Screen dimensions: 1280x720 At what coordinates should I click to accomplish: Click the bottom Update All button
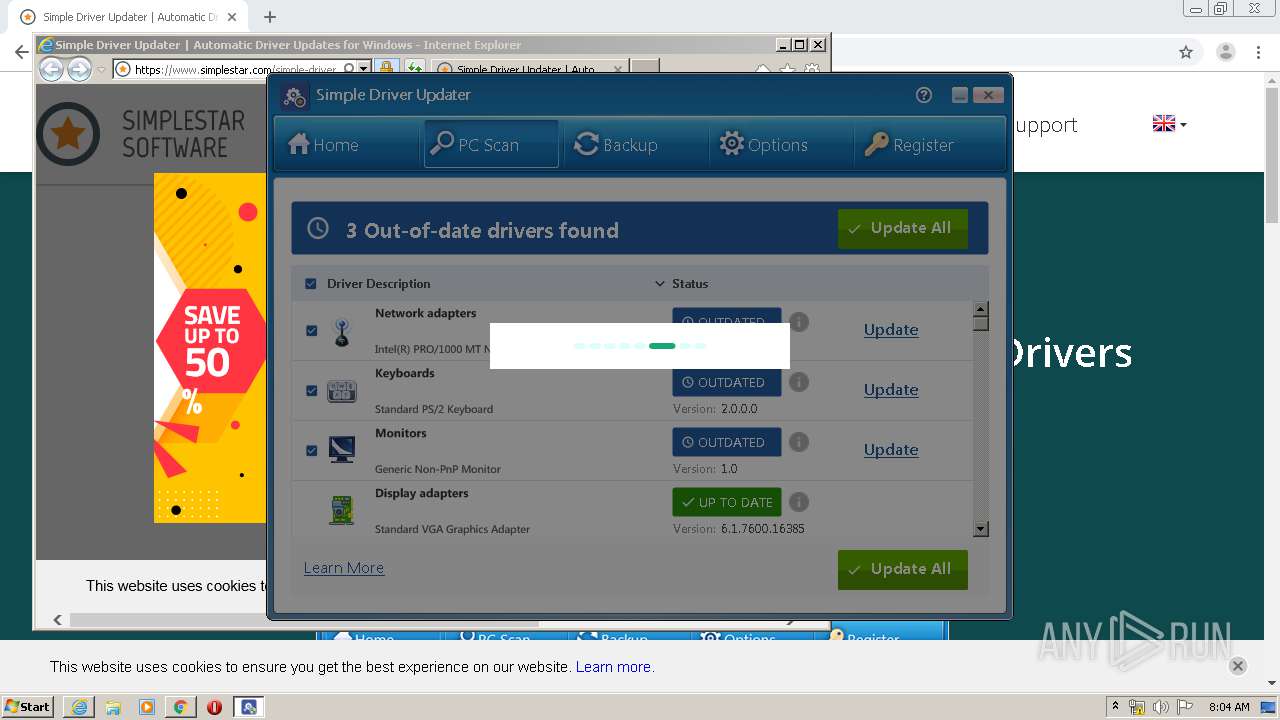(x=902, y=569)
